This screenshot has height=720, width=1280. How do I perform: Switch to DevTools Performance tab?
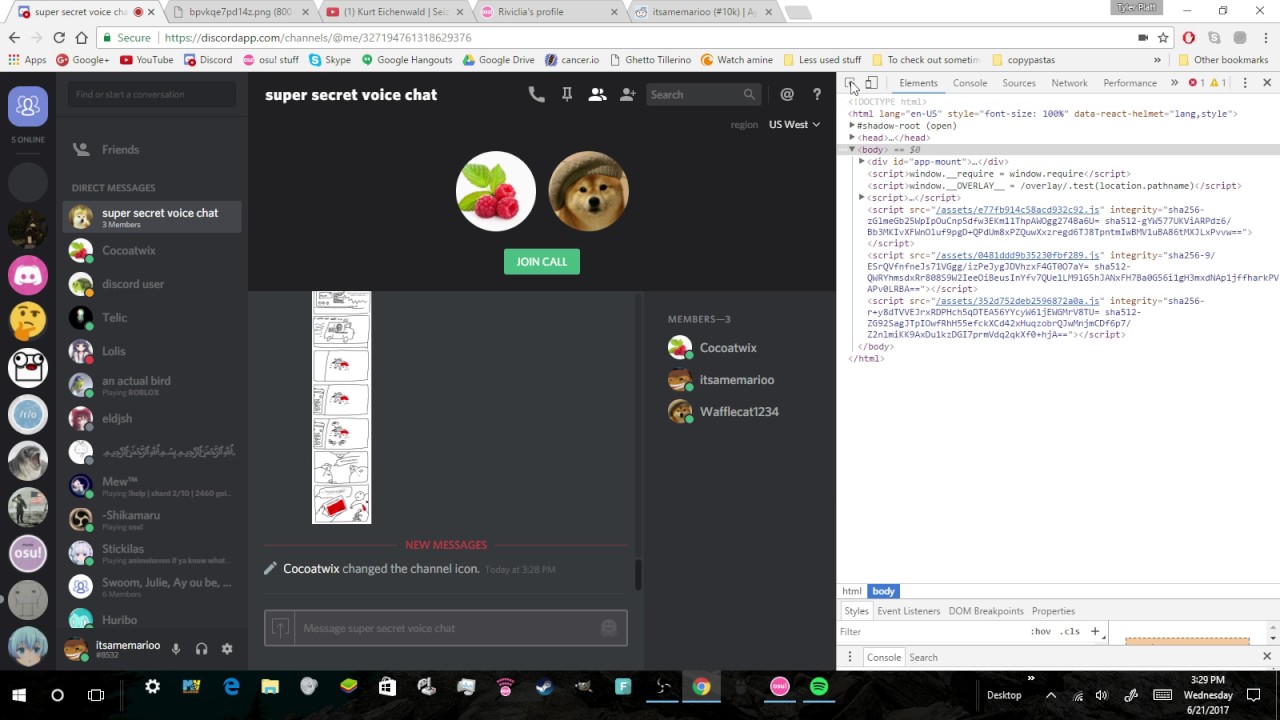point(1129,83)
